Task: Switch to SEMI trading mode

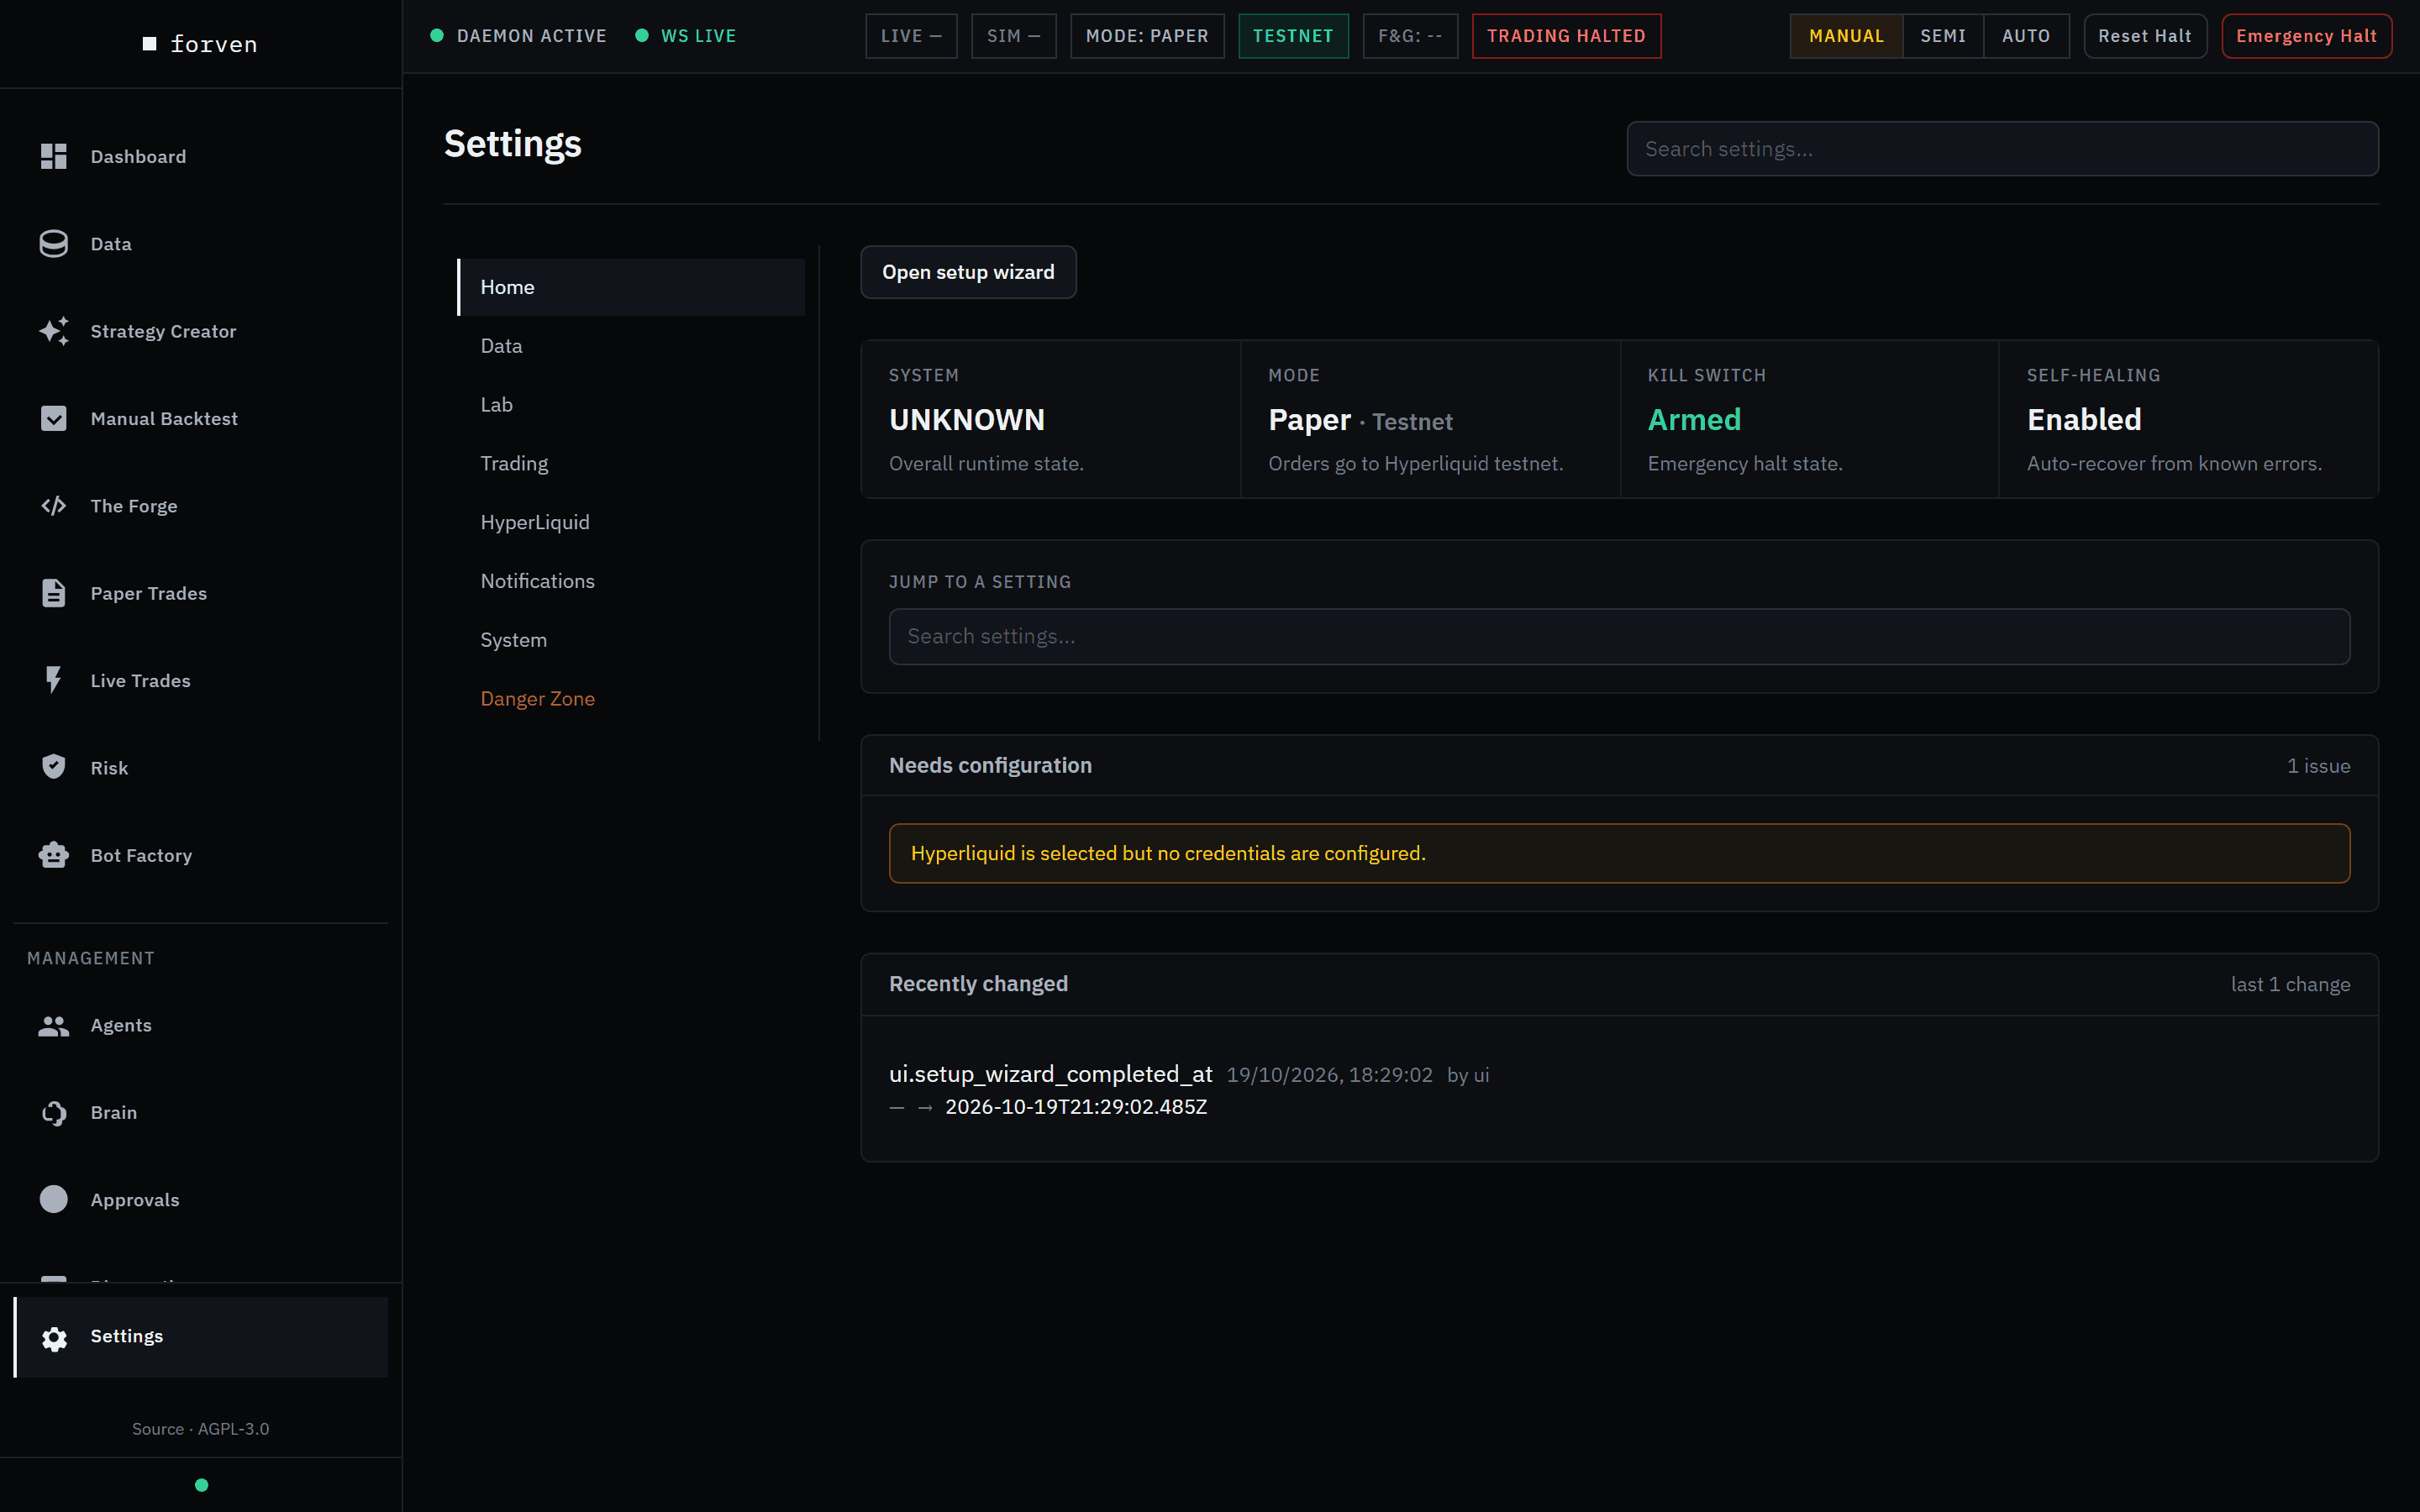Action: [1943, 36]
